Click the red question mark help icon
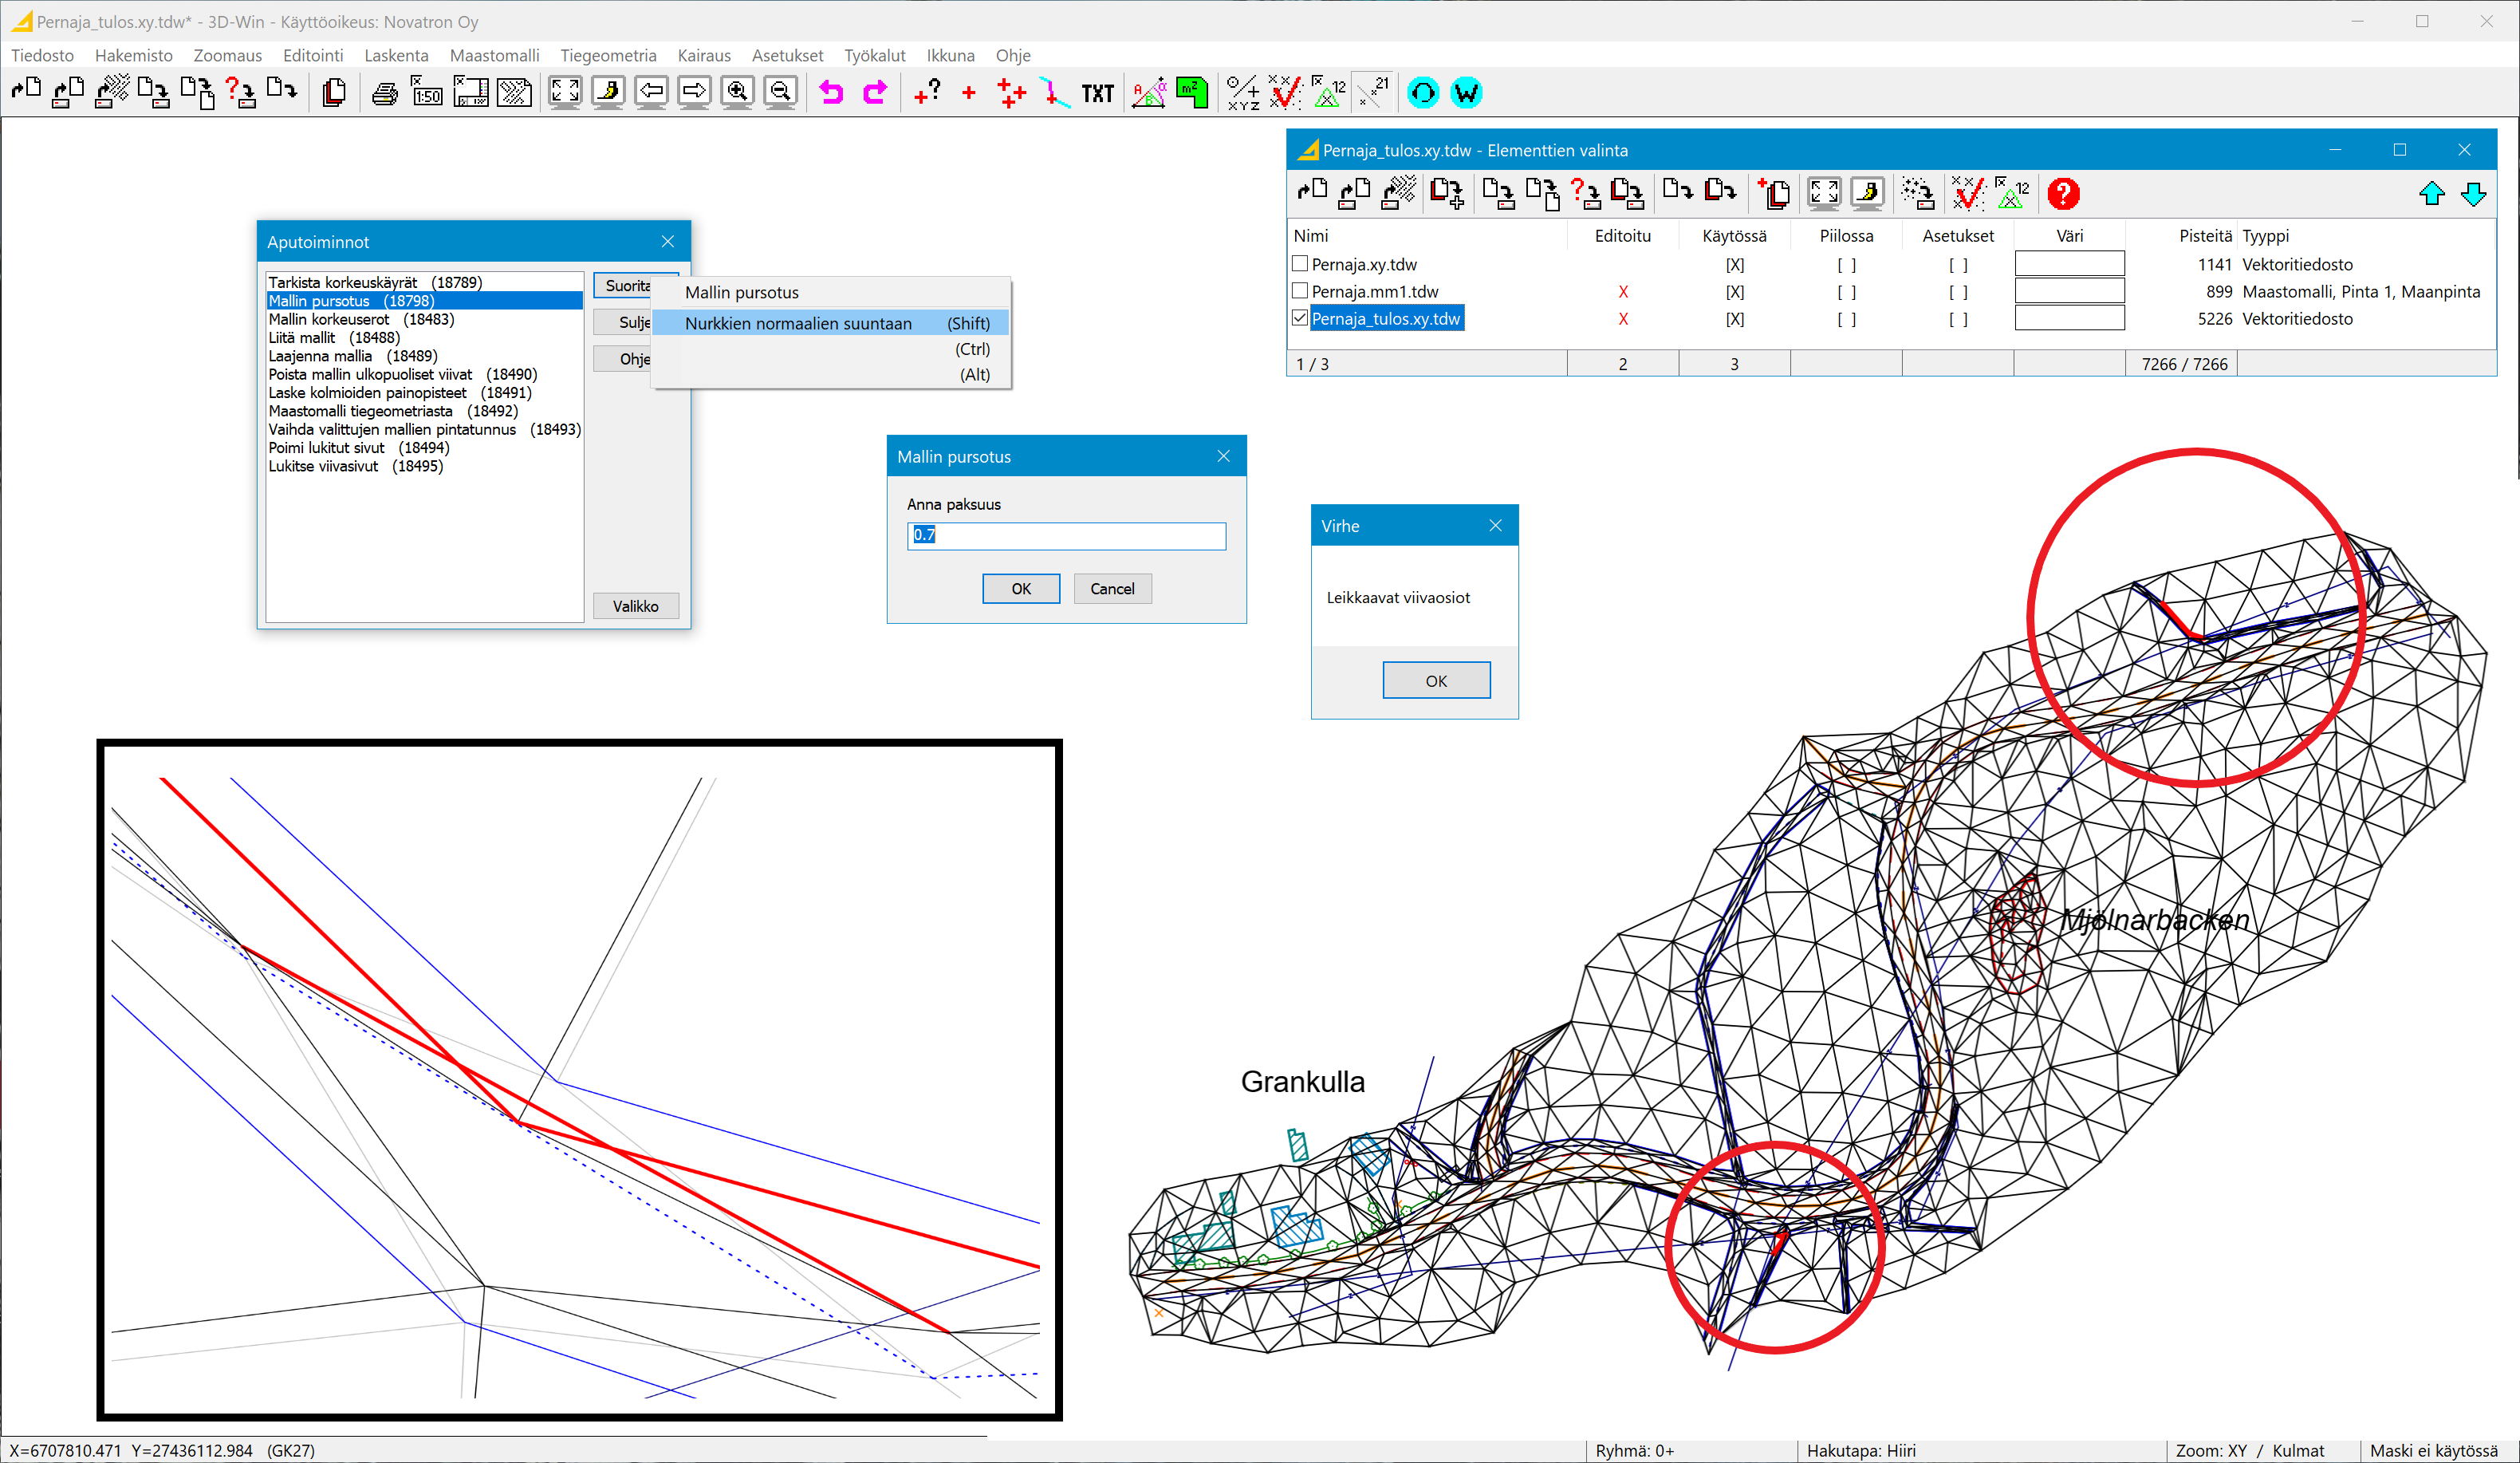This screenshot has width=2520, height=1463. pos(2062,193)
